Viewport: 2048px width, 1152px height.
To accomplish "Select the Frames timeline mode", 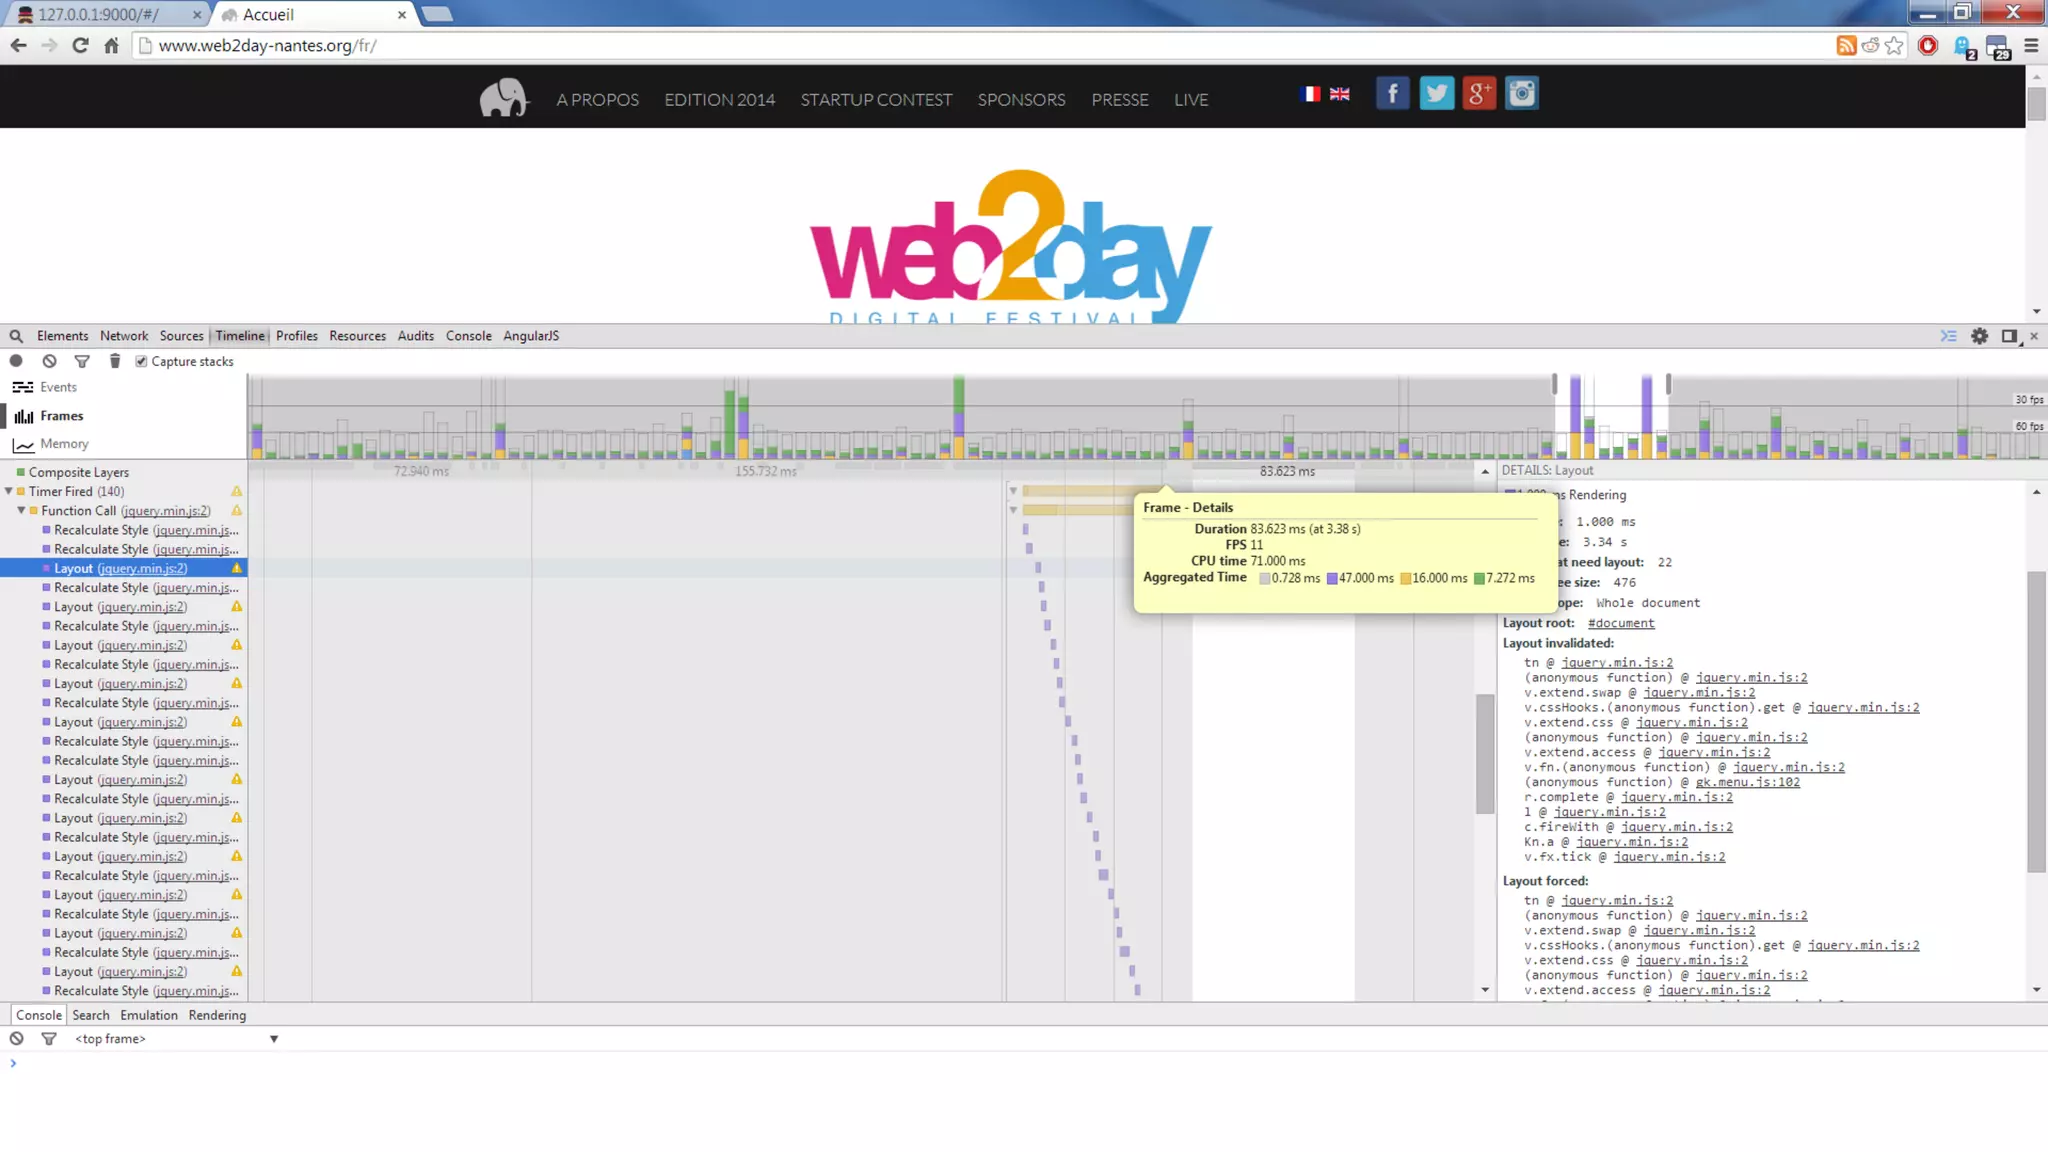I will (x=61, y=416).
